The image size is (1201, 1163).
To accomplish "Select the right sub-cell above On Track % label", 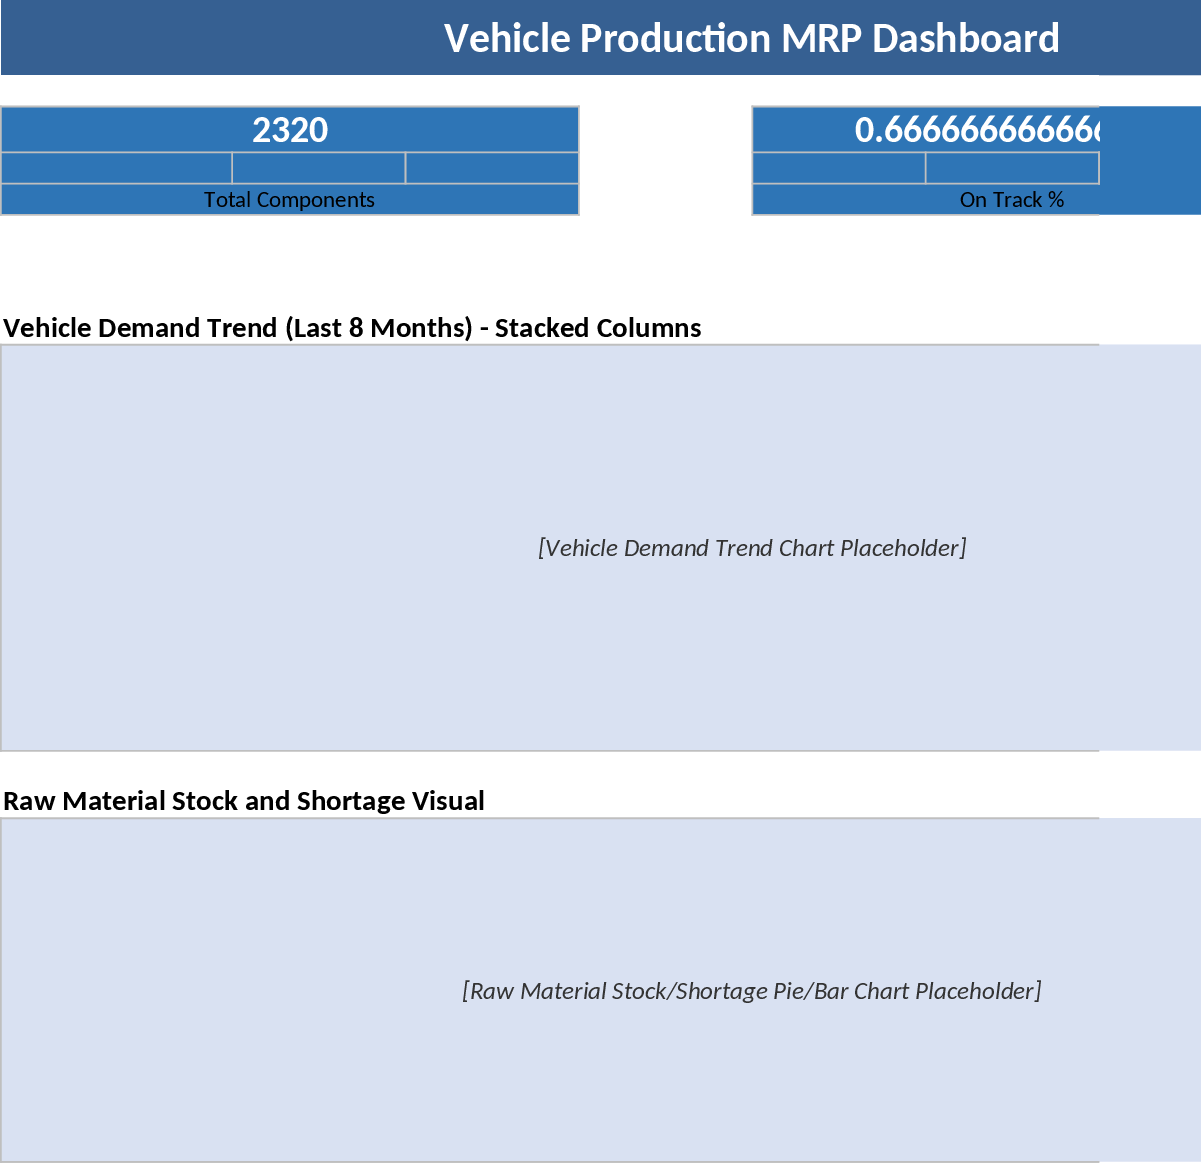I will point(1012,167).
